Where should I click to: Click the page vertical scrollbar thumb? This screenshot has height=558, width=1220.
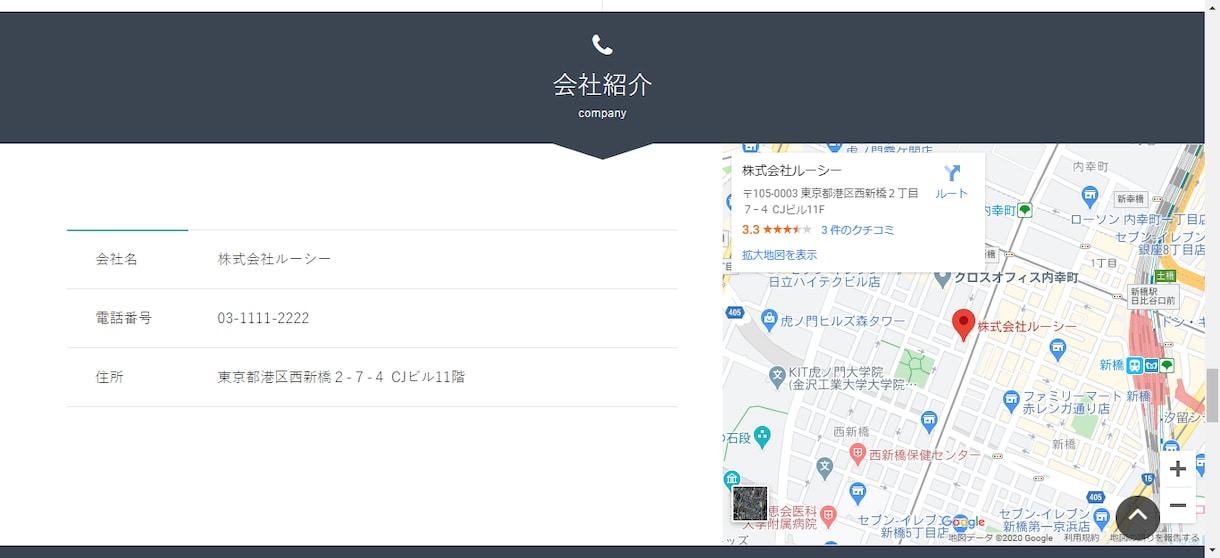[x=1212, y=395]
